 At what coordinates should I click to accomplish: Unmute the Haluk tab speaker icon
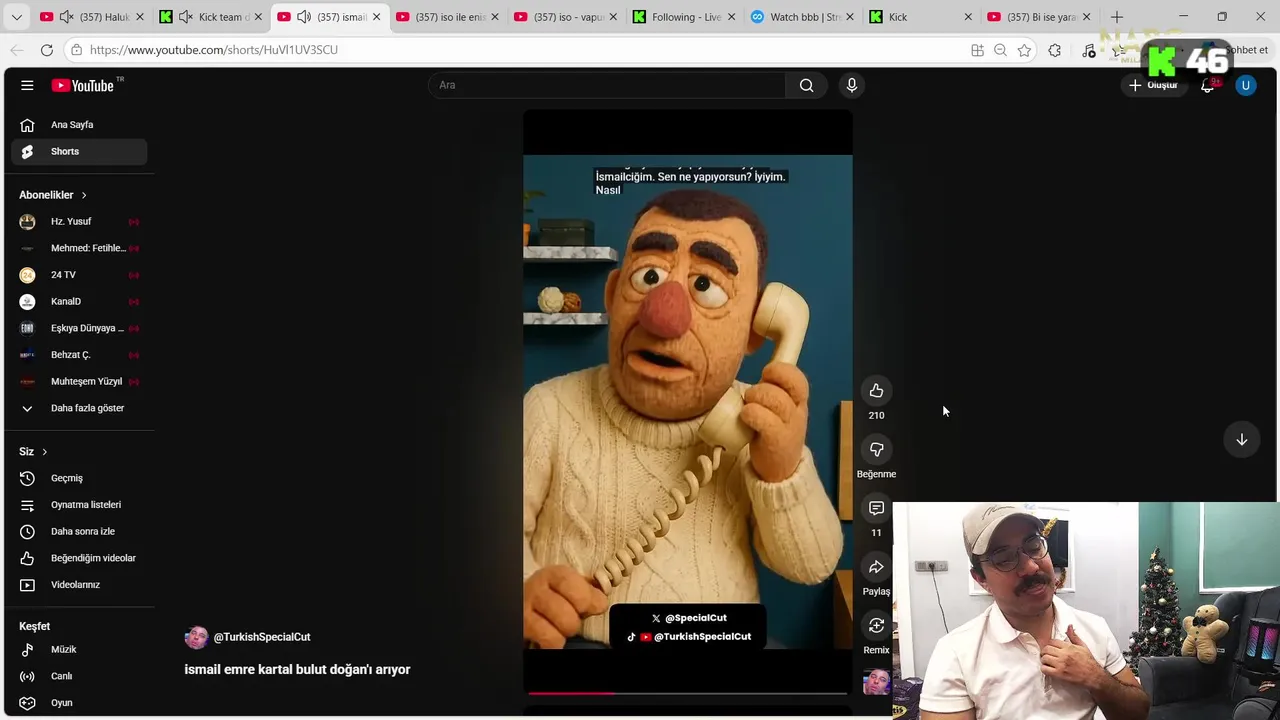pyautogui.click(x=66, y=17)
